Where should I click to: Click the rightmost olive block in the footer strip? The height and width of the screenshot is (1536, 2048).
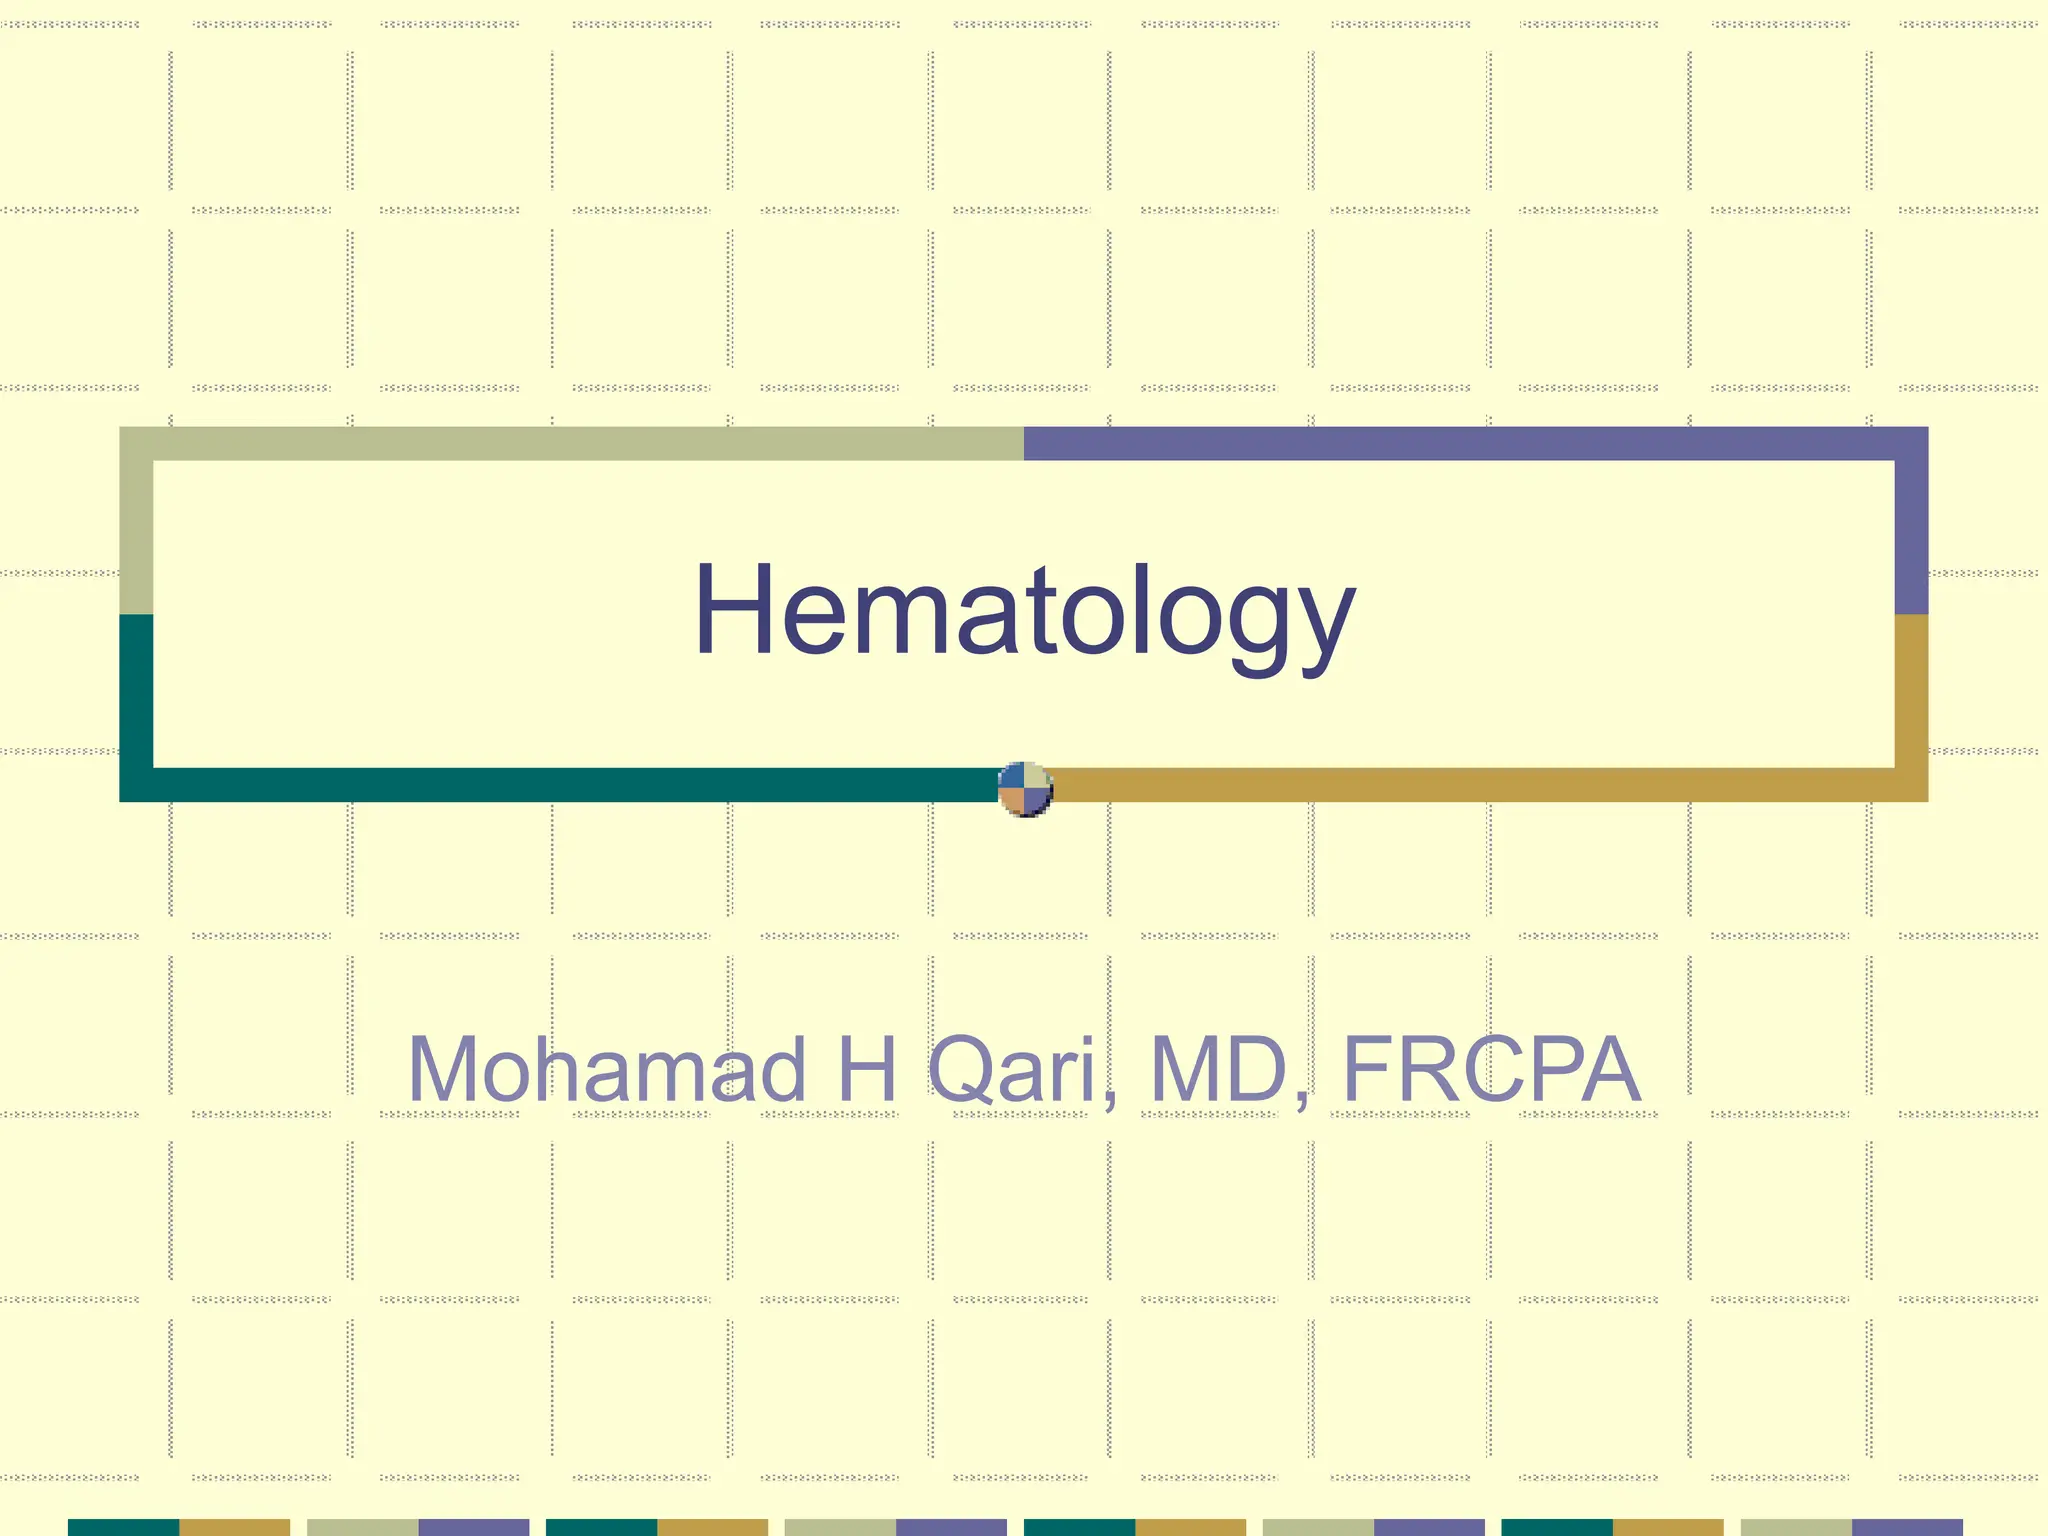1796,1527
